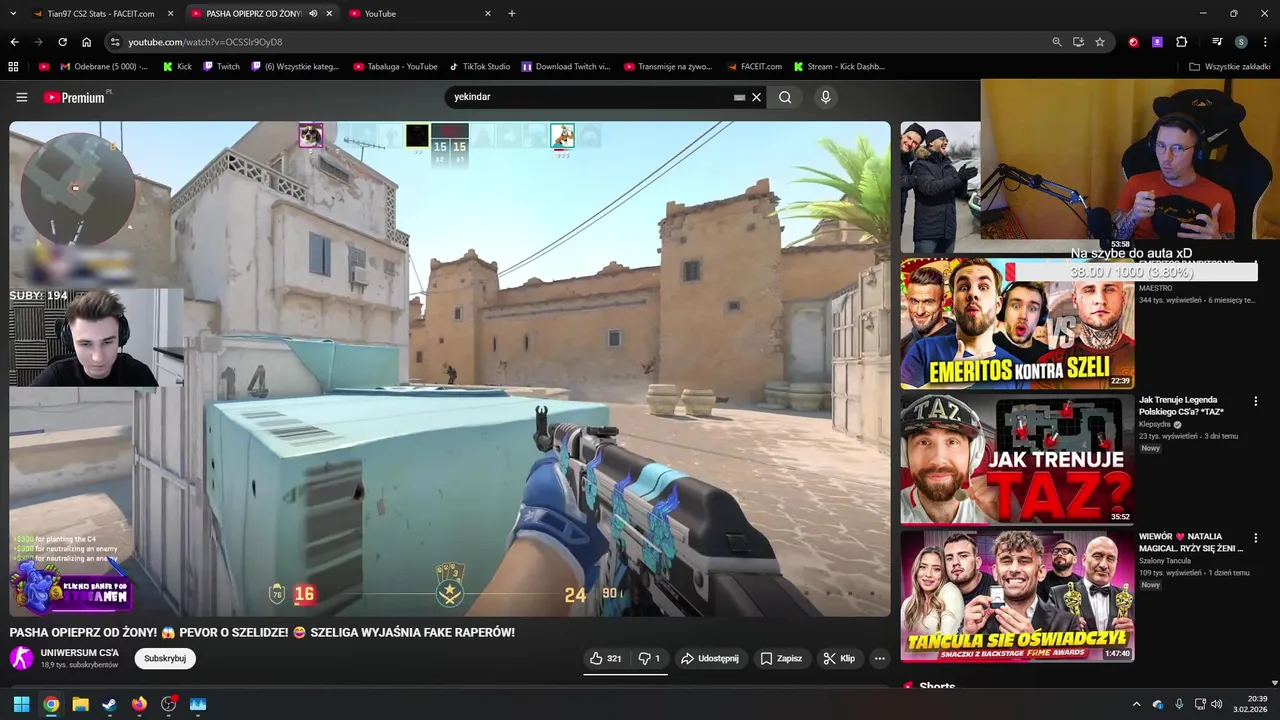The image size is (1280, 720).
Task: Reload the current page
Action: 62,42
